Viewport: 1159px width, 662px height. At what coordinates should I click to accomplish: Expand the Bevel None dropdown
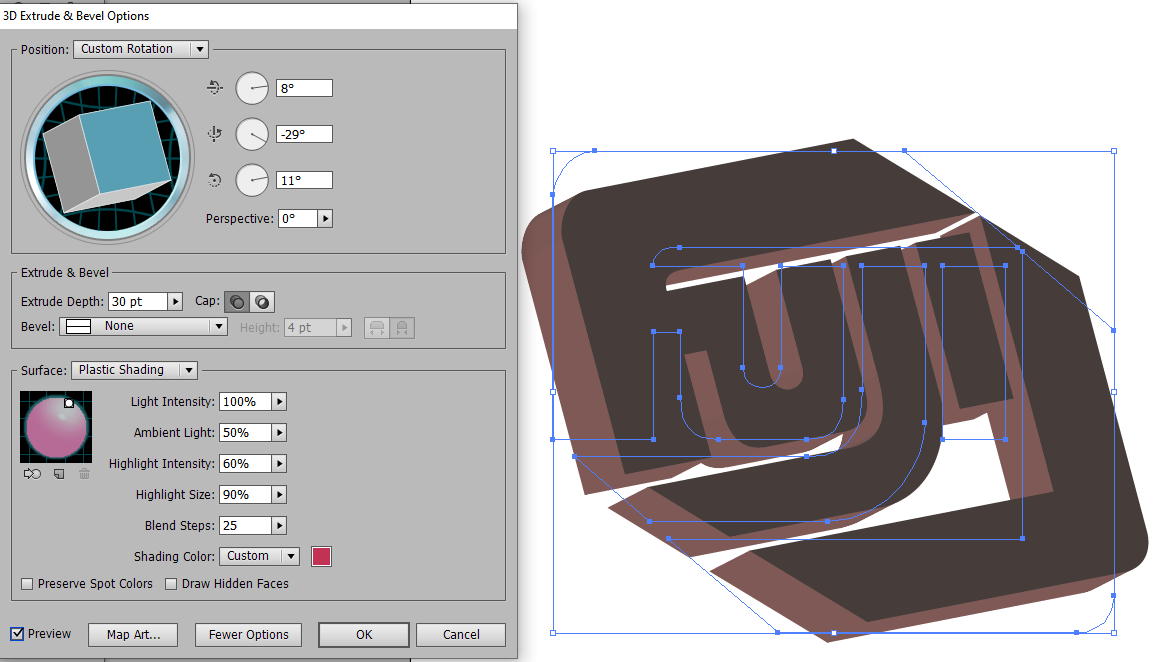(x=144, y=327)
